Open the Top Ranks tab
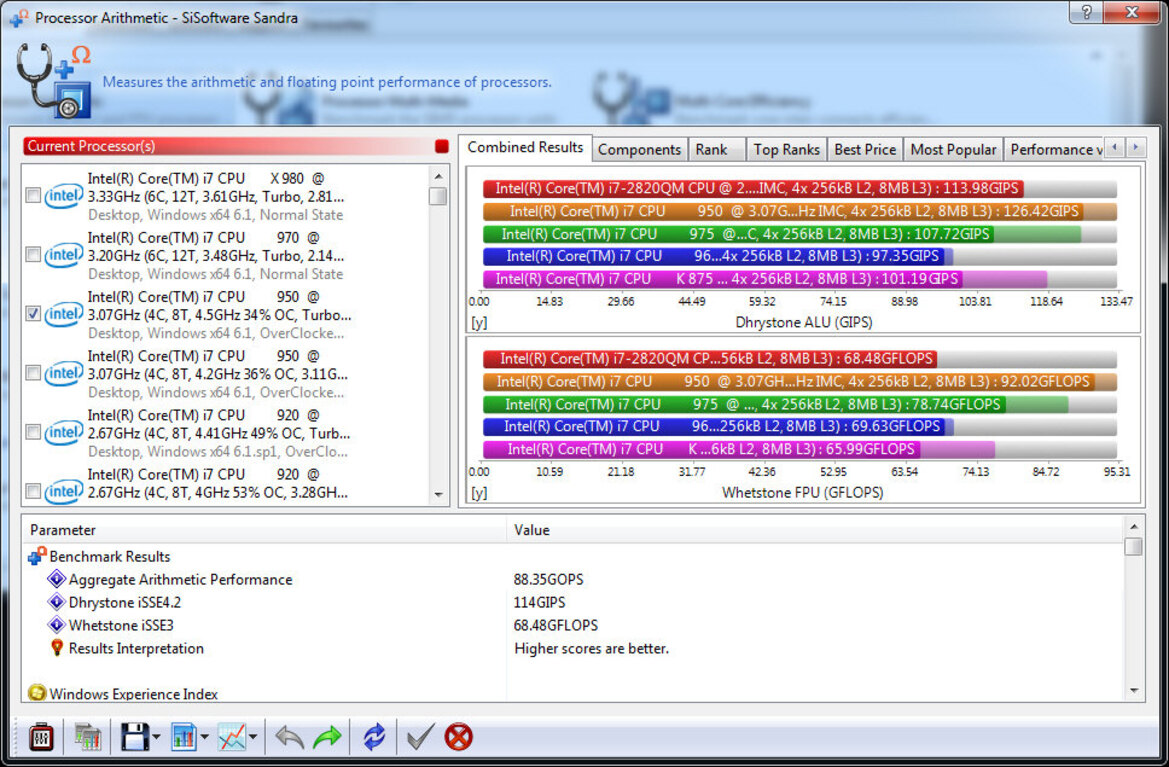Screen dimensions: 1169x767 786,150
